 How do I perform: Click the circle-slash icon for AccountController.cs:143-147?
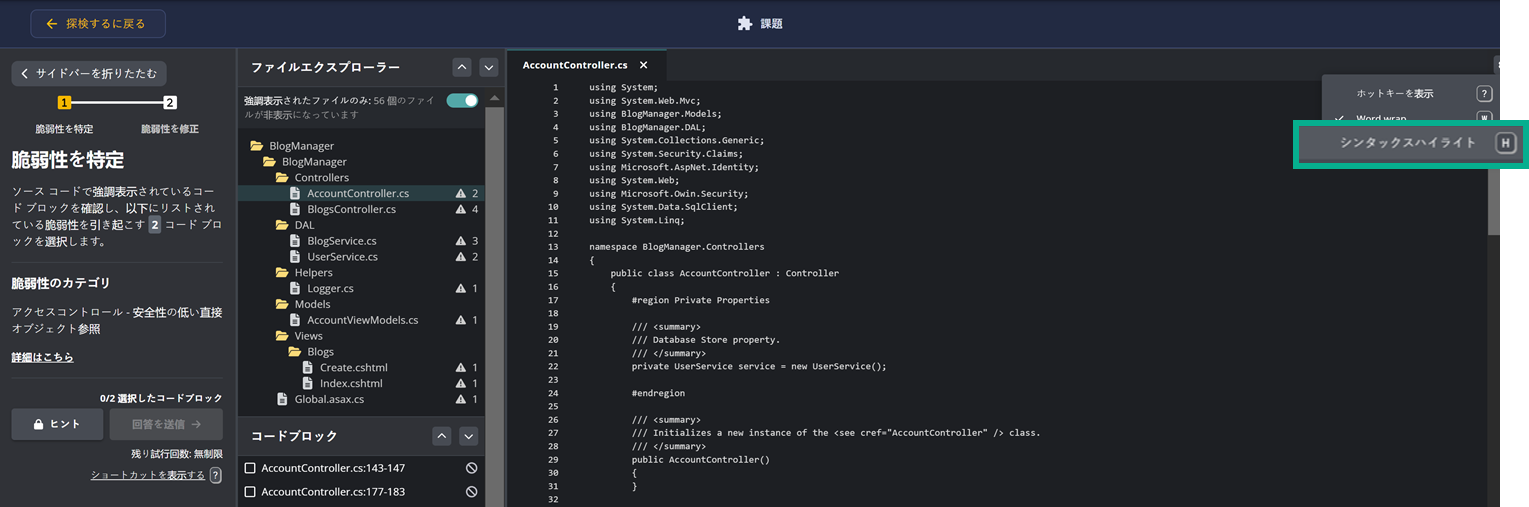tap(471, 468)
